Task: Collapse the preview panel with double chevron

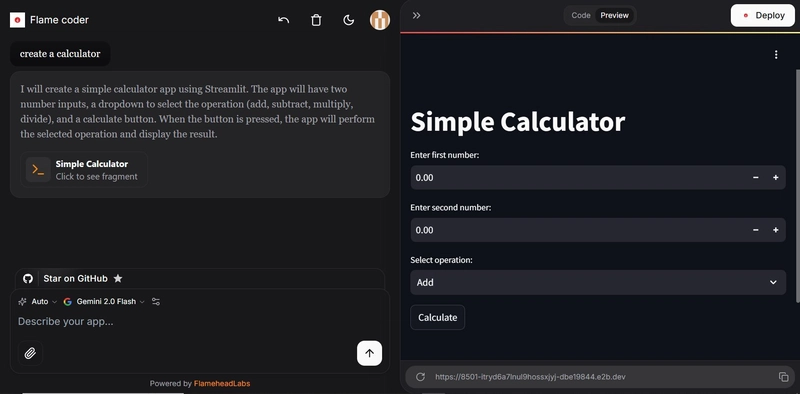Action: [x=416, y=15]
